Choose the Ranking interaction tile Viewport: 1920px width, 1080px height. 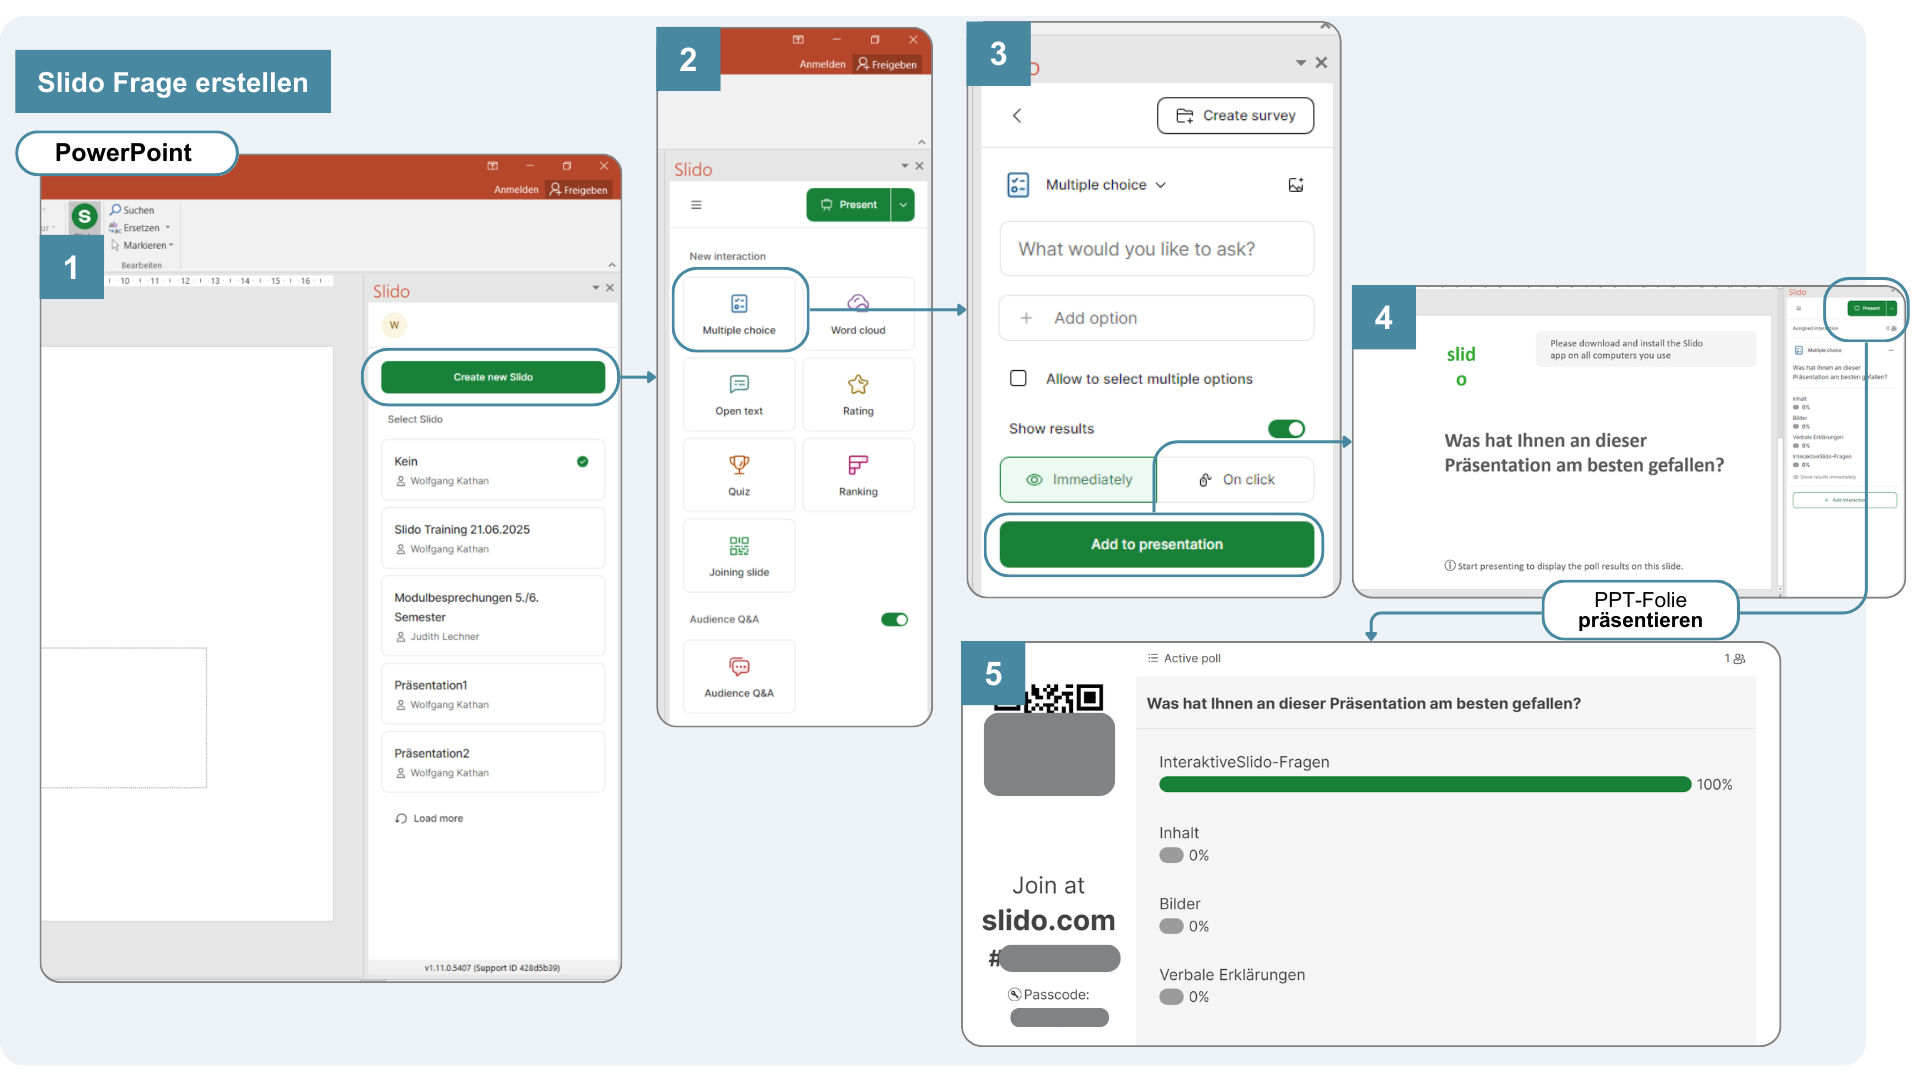(x=858, y=475)
